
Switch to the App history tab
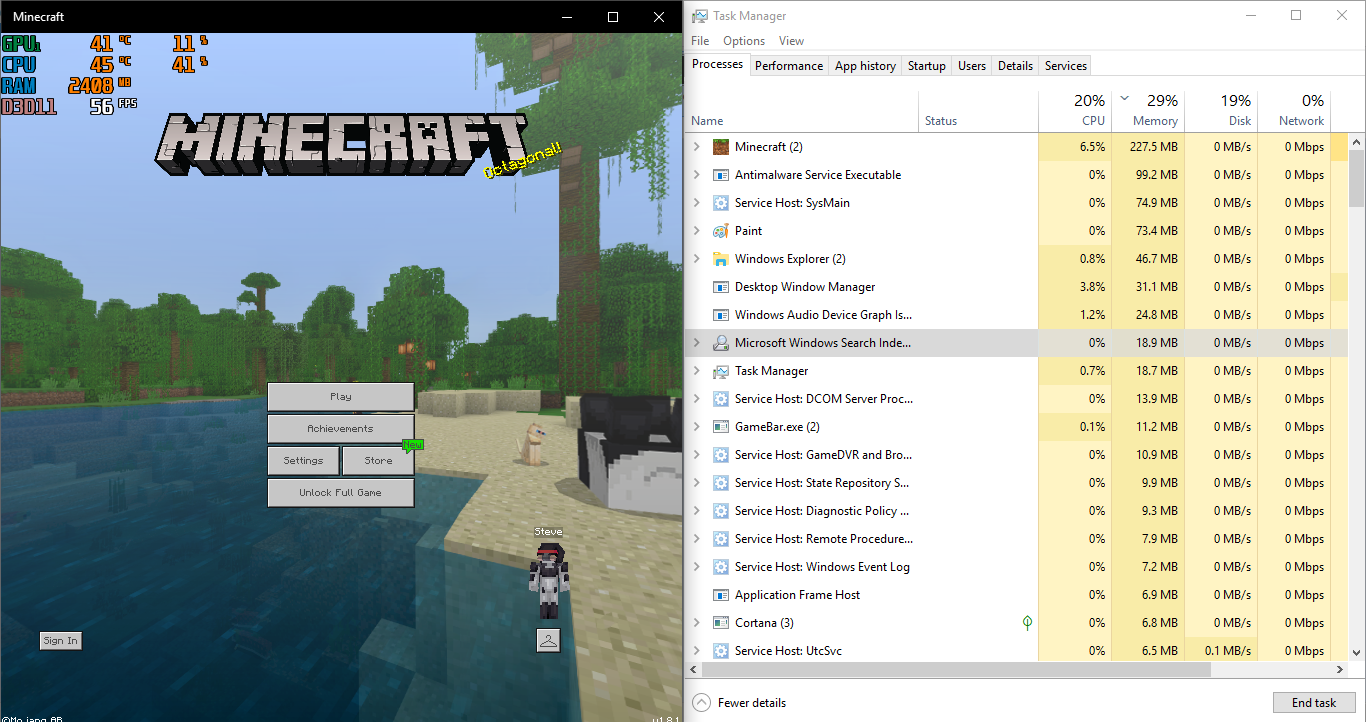[865, 66]
